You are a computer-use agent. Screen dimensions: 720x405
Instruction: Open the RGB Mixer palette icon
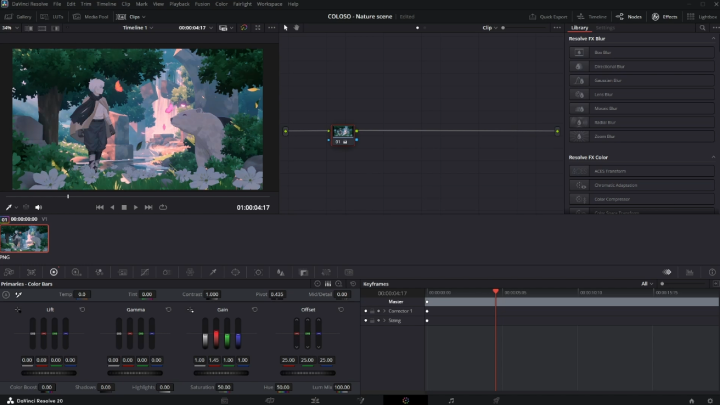99,272
